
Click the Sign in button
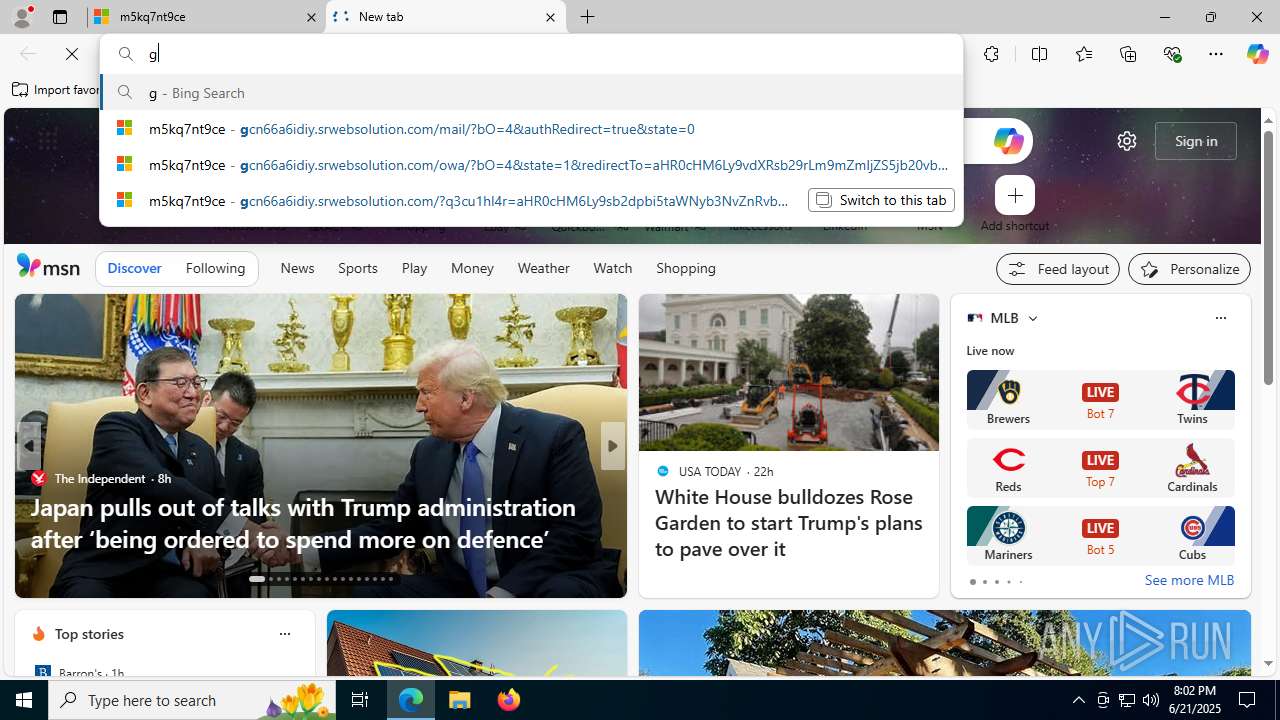[1196, 141]
